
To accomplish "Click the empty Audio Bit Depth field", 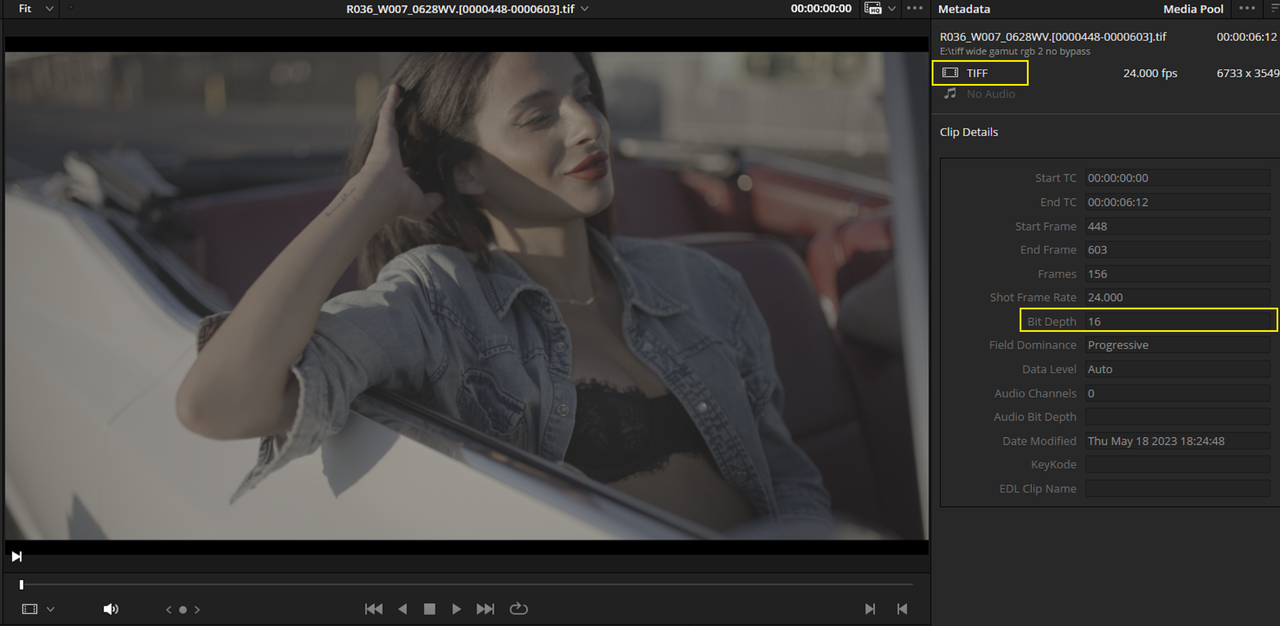I will point(1177,417).
